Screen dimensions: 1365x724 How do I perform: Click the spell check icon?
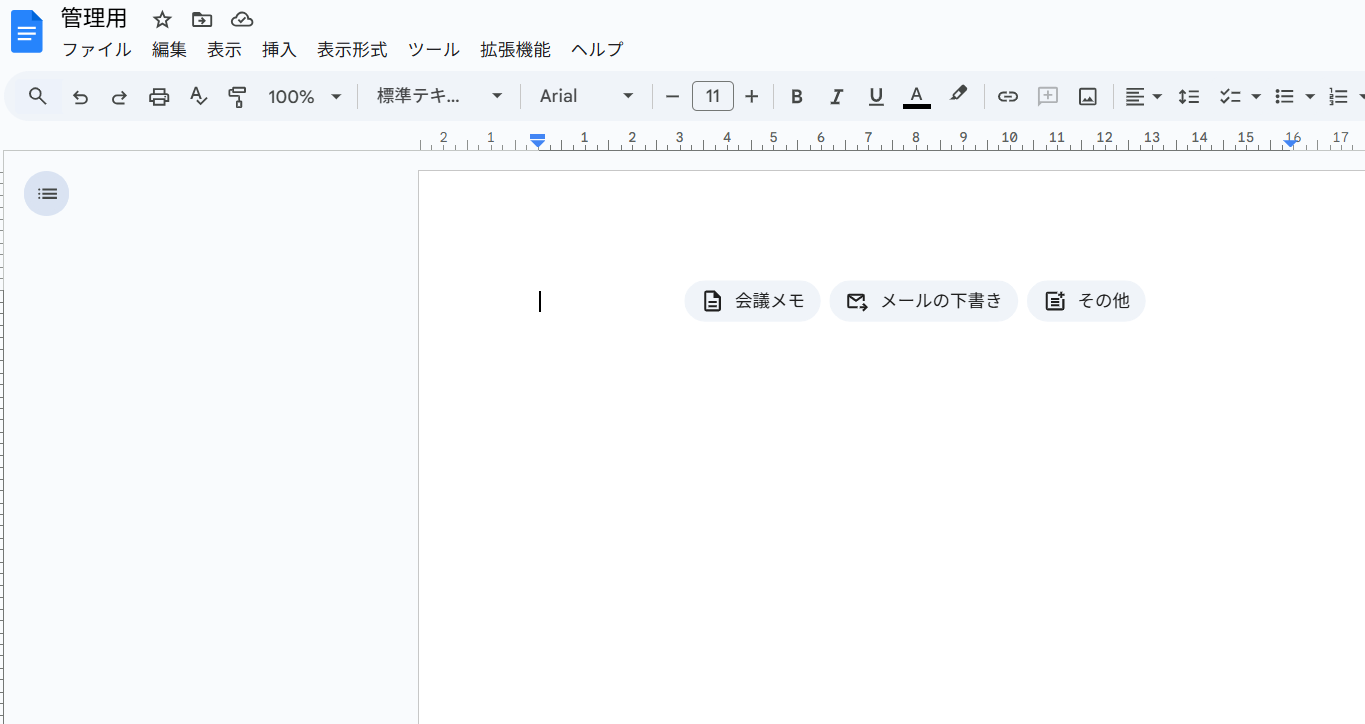coord(198,97)
